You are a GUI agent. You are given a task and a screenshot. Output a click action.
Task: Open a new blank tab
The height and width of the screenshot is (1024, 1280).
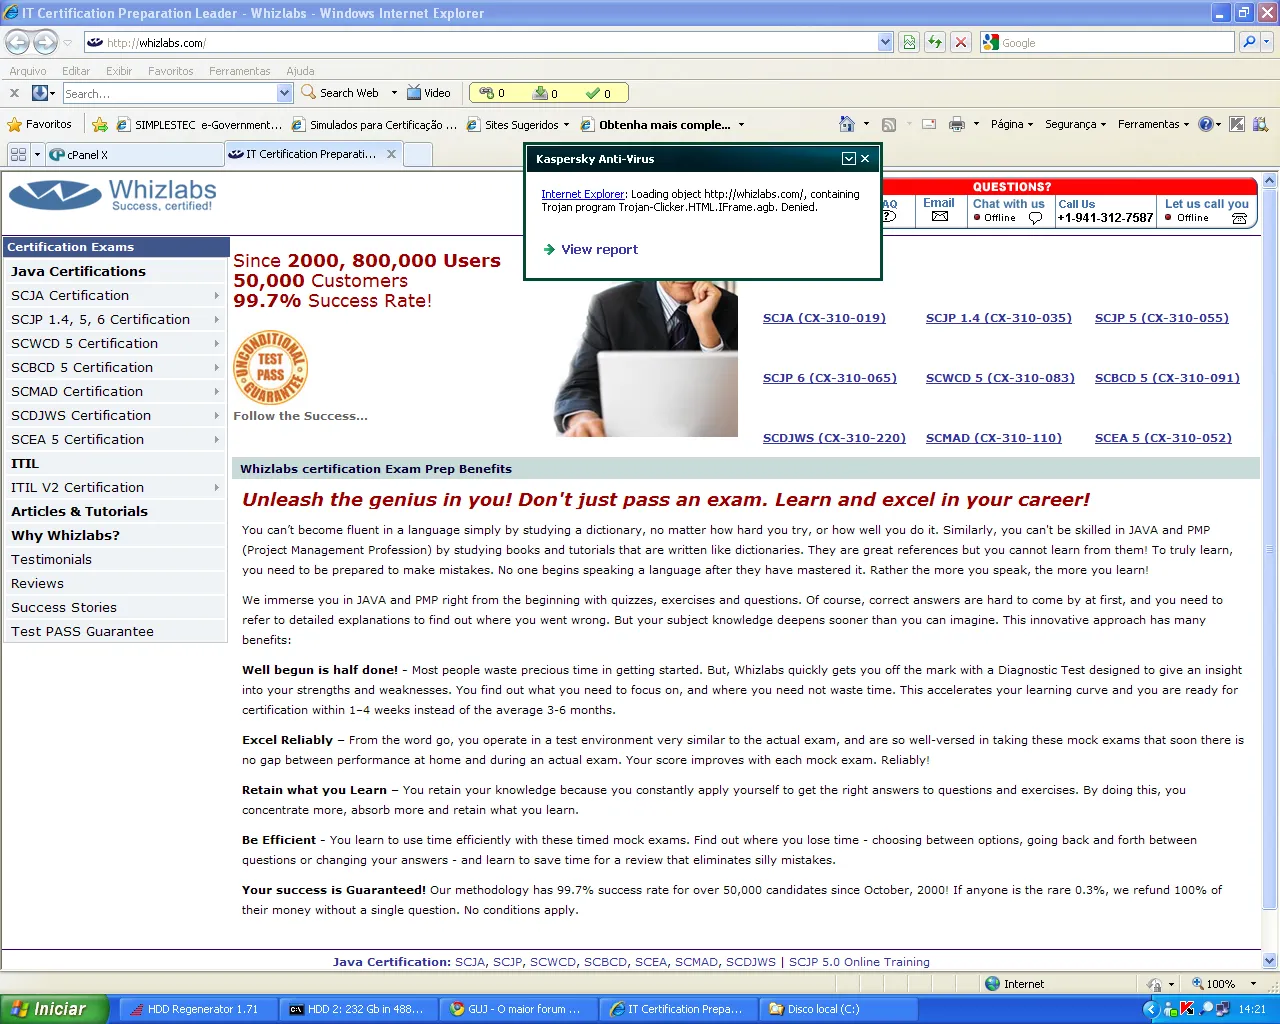pos(418,154)
